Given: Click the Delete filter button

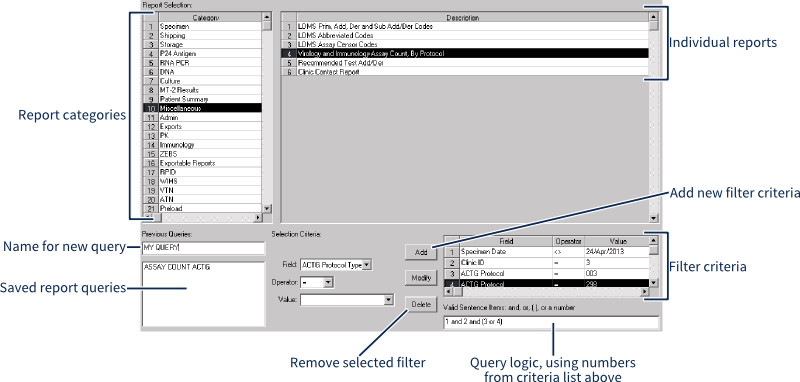Looking at the screenshot, I should pos(421,304).
